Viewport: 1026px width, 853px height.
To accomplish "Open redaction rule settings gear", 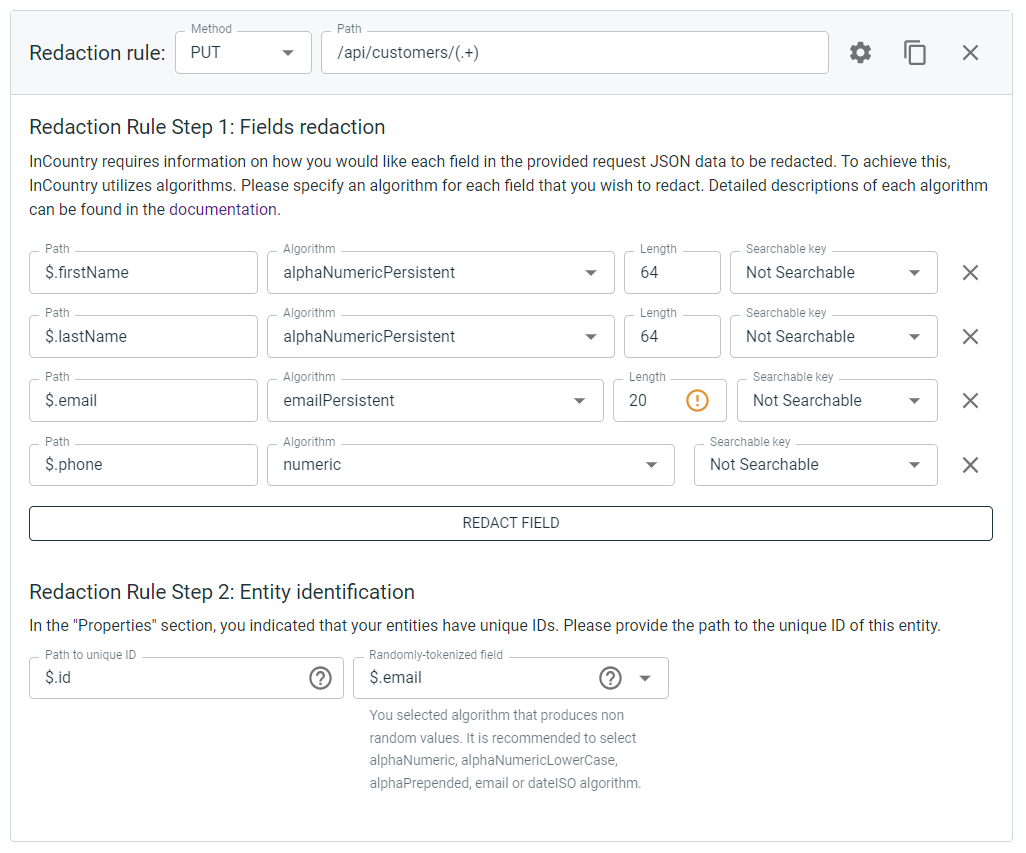I will click(860, 53).
